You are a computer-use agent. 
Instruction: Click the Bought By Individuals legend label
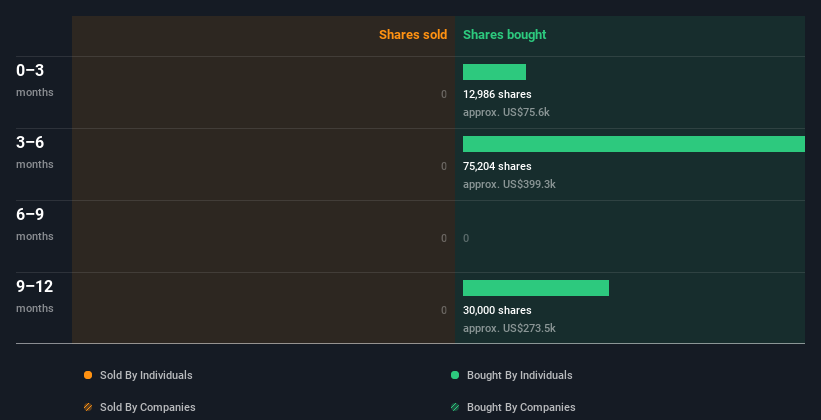tap(519, 375)
